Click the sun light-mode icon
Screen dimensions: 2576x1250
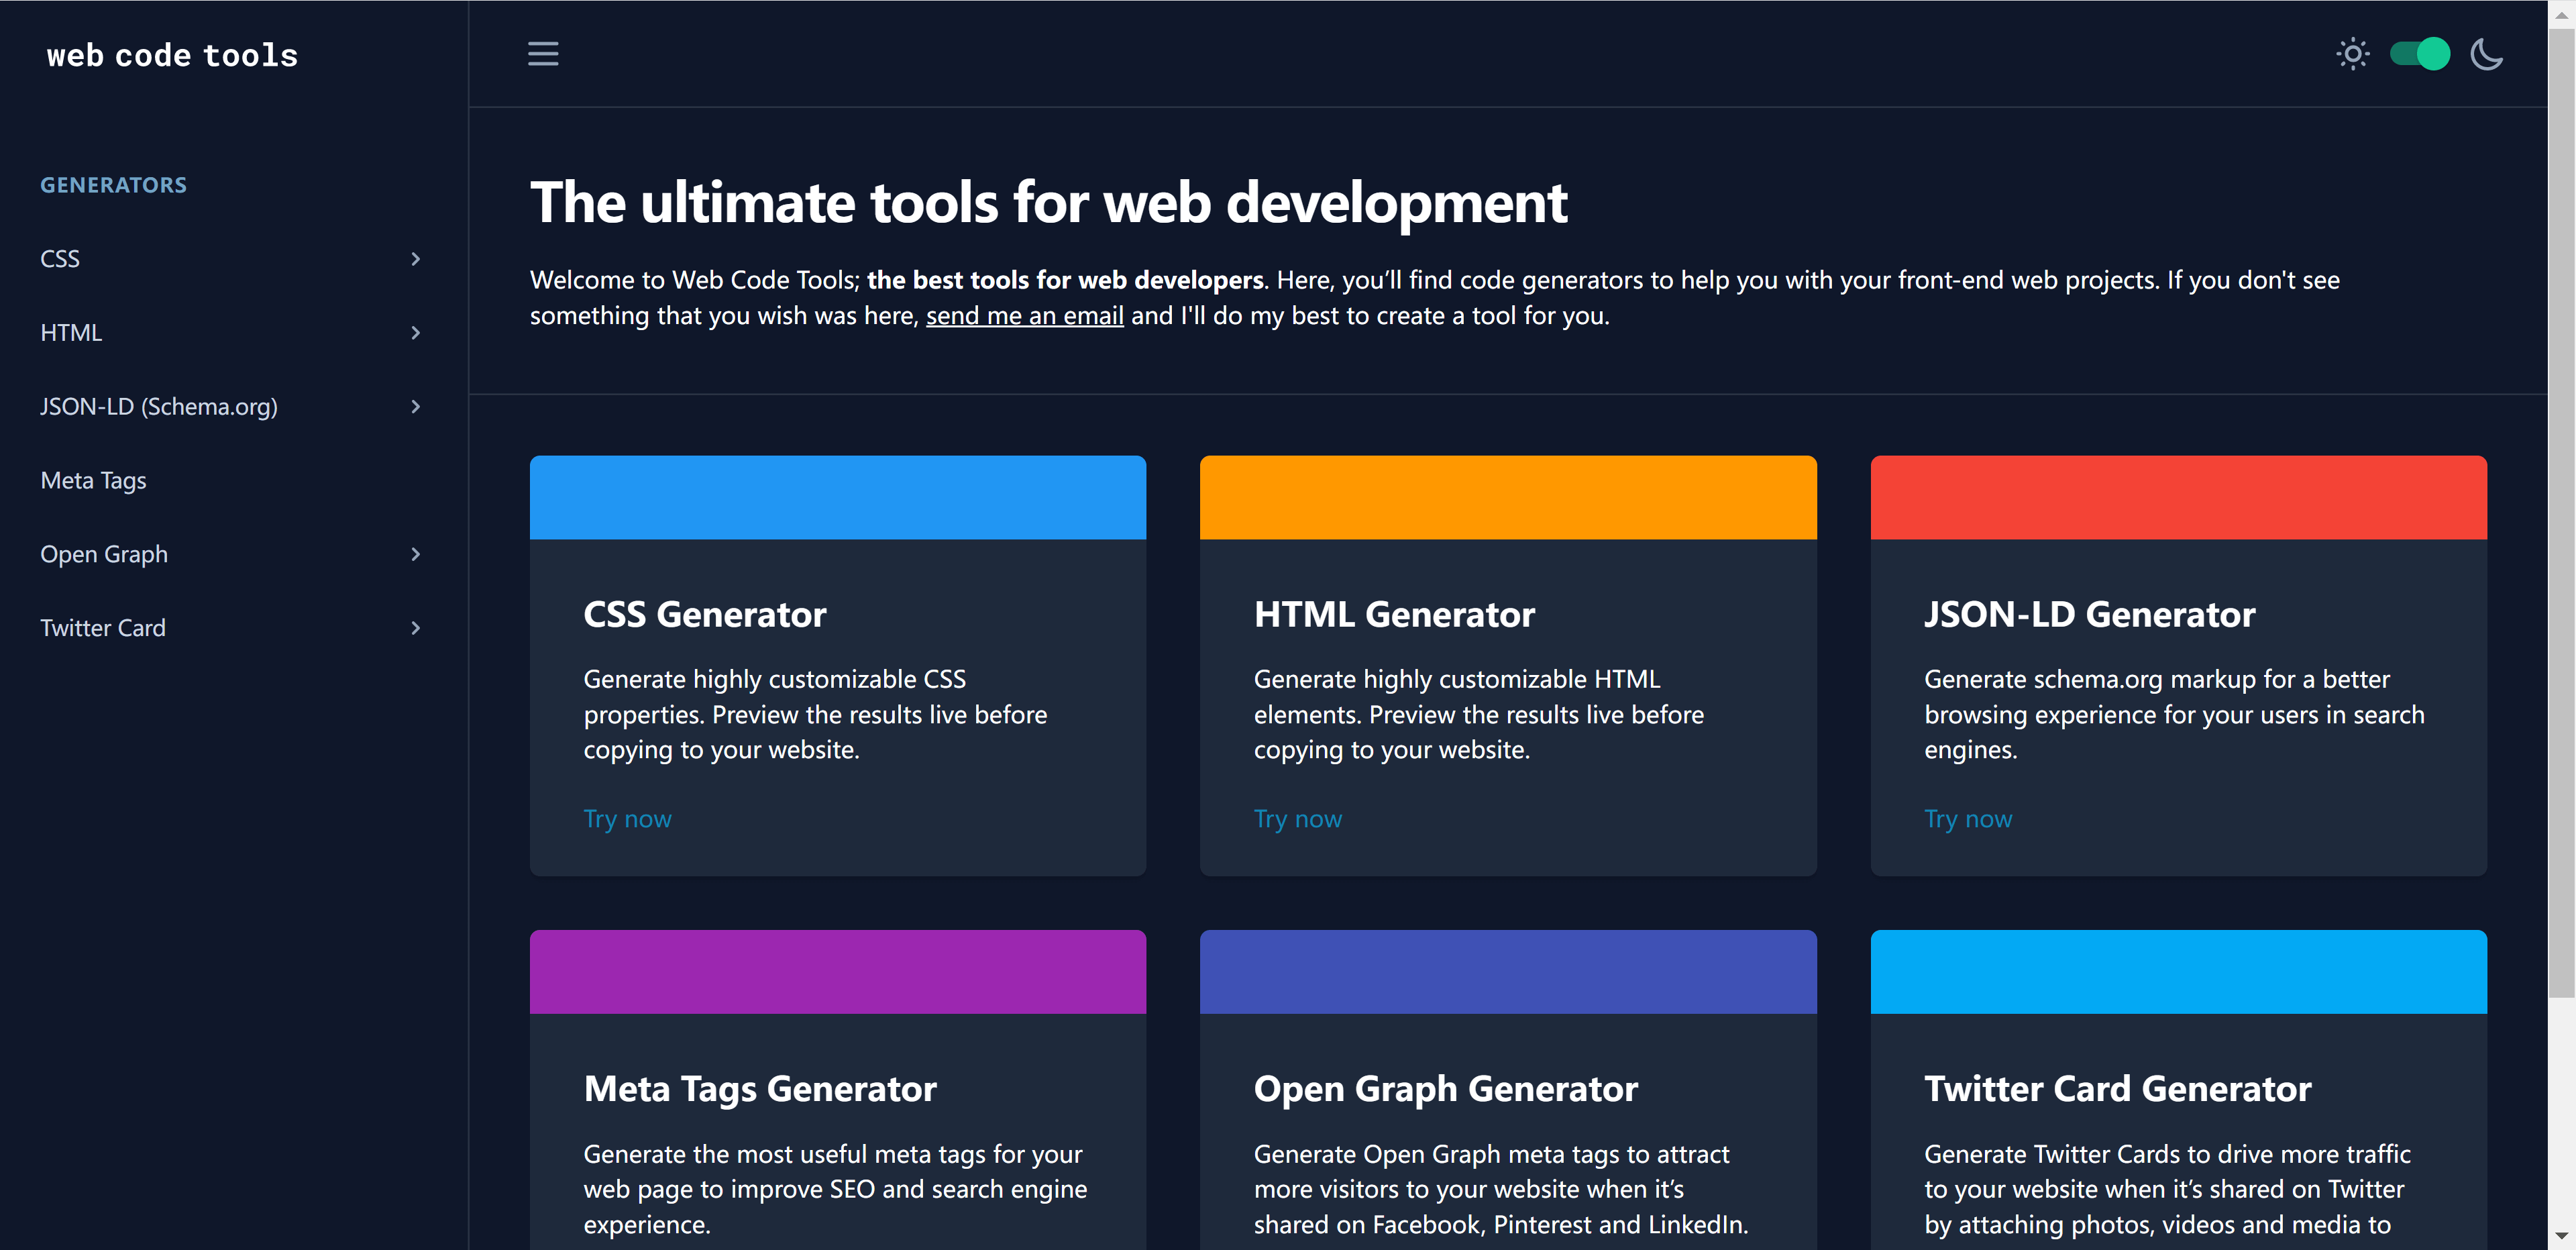pyautogui.click(x=2352, y=54)
